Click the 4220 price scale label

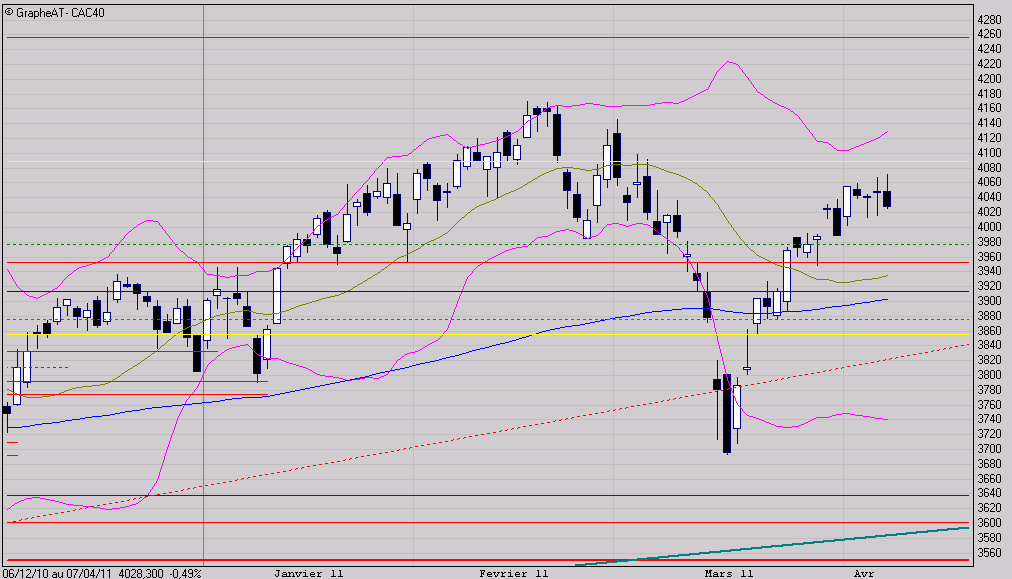click(989, 64)
